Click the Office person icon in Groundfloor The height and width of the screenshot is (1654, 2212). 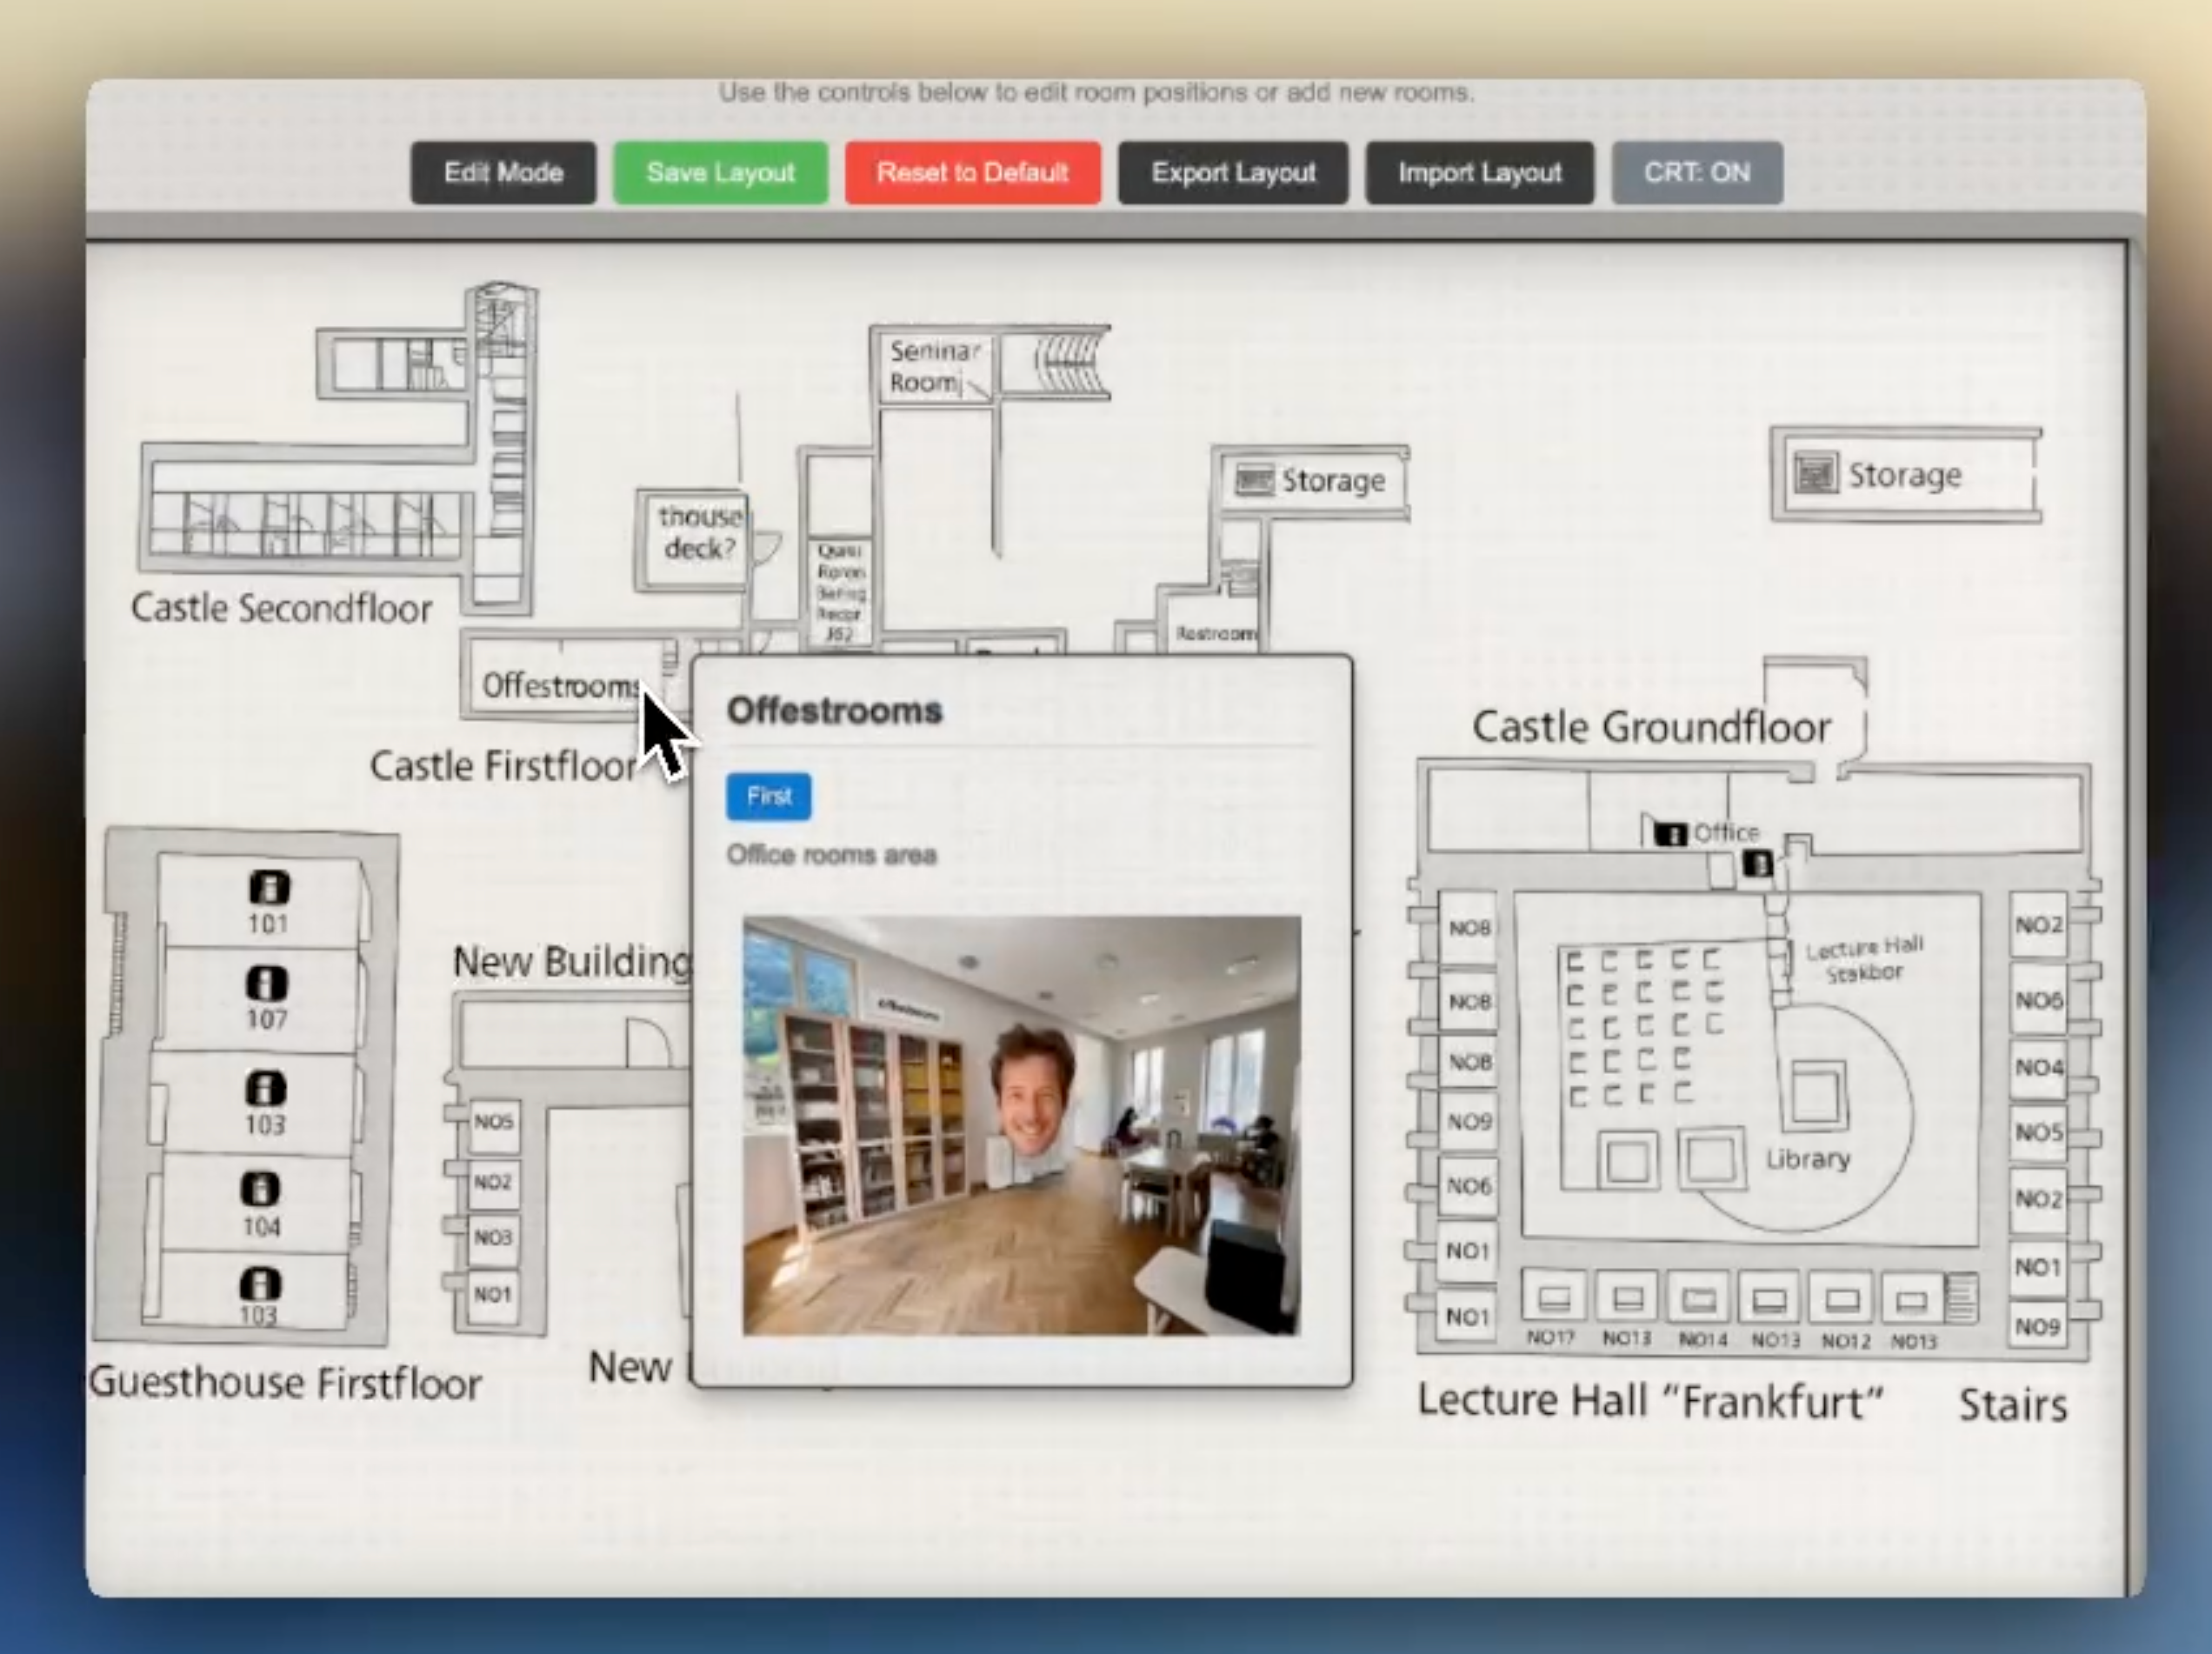pos(1670,833)
